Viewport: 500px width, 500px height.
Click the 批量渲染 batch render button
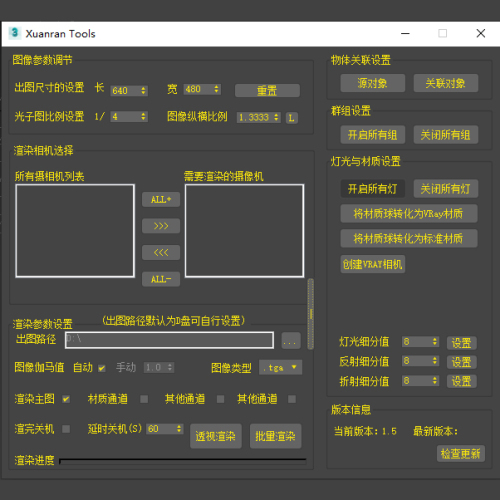(276, 436)
